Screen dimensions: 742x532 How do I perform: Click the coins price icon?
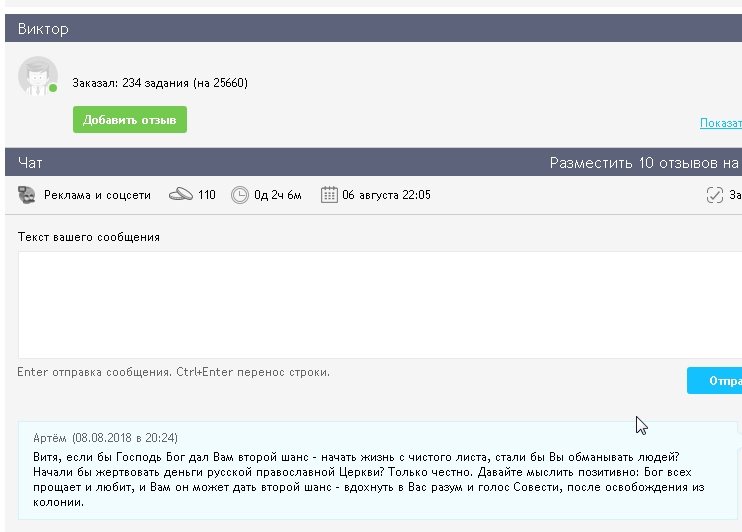pos(181,195)
